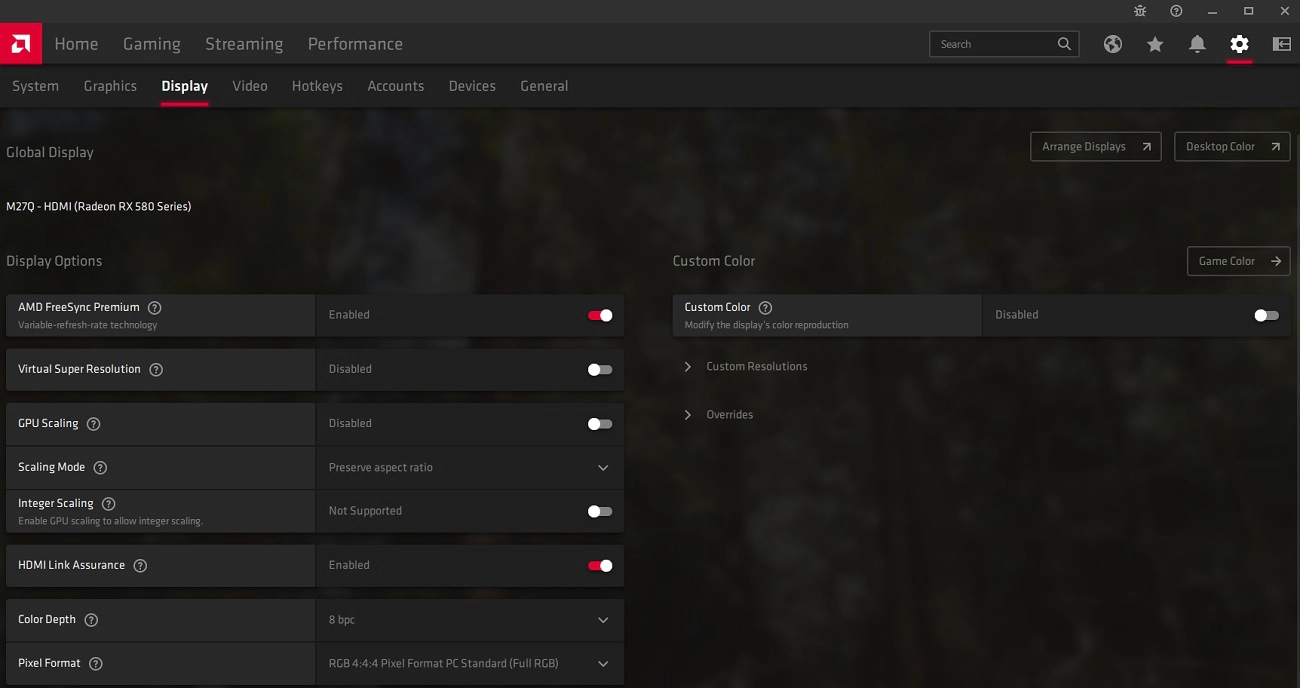Open the settings gear icon
Image resolution: width=1300 pixels, height=688 pixels.
click(1240, 44)
